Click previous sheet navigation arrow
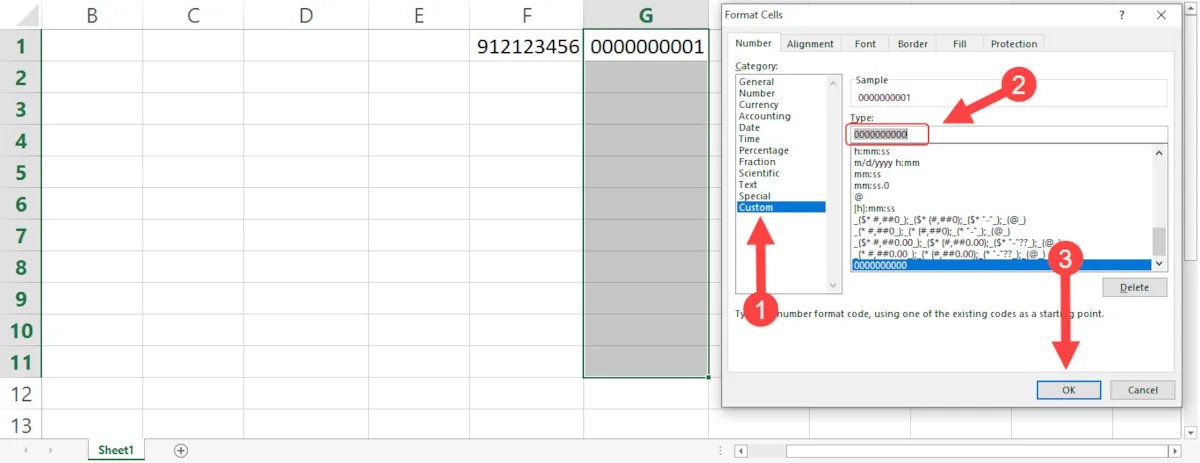The height and width of the screenshot is (463, 1200). 24,451
